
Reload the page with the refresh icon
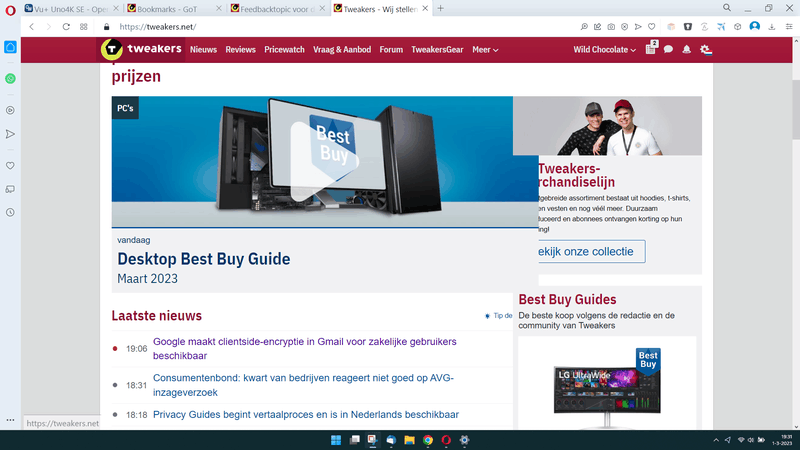(66, 27)
